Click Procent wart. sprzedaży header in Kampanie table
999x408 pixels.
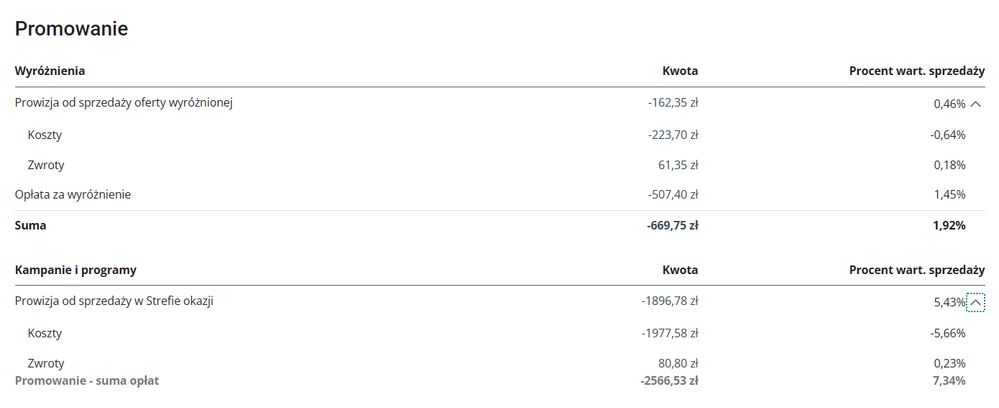tap(917, 270)
